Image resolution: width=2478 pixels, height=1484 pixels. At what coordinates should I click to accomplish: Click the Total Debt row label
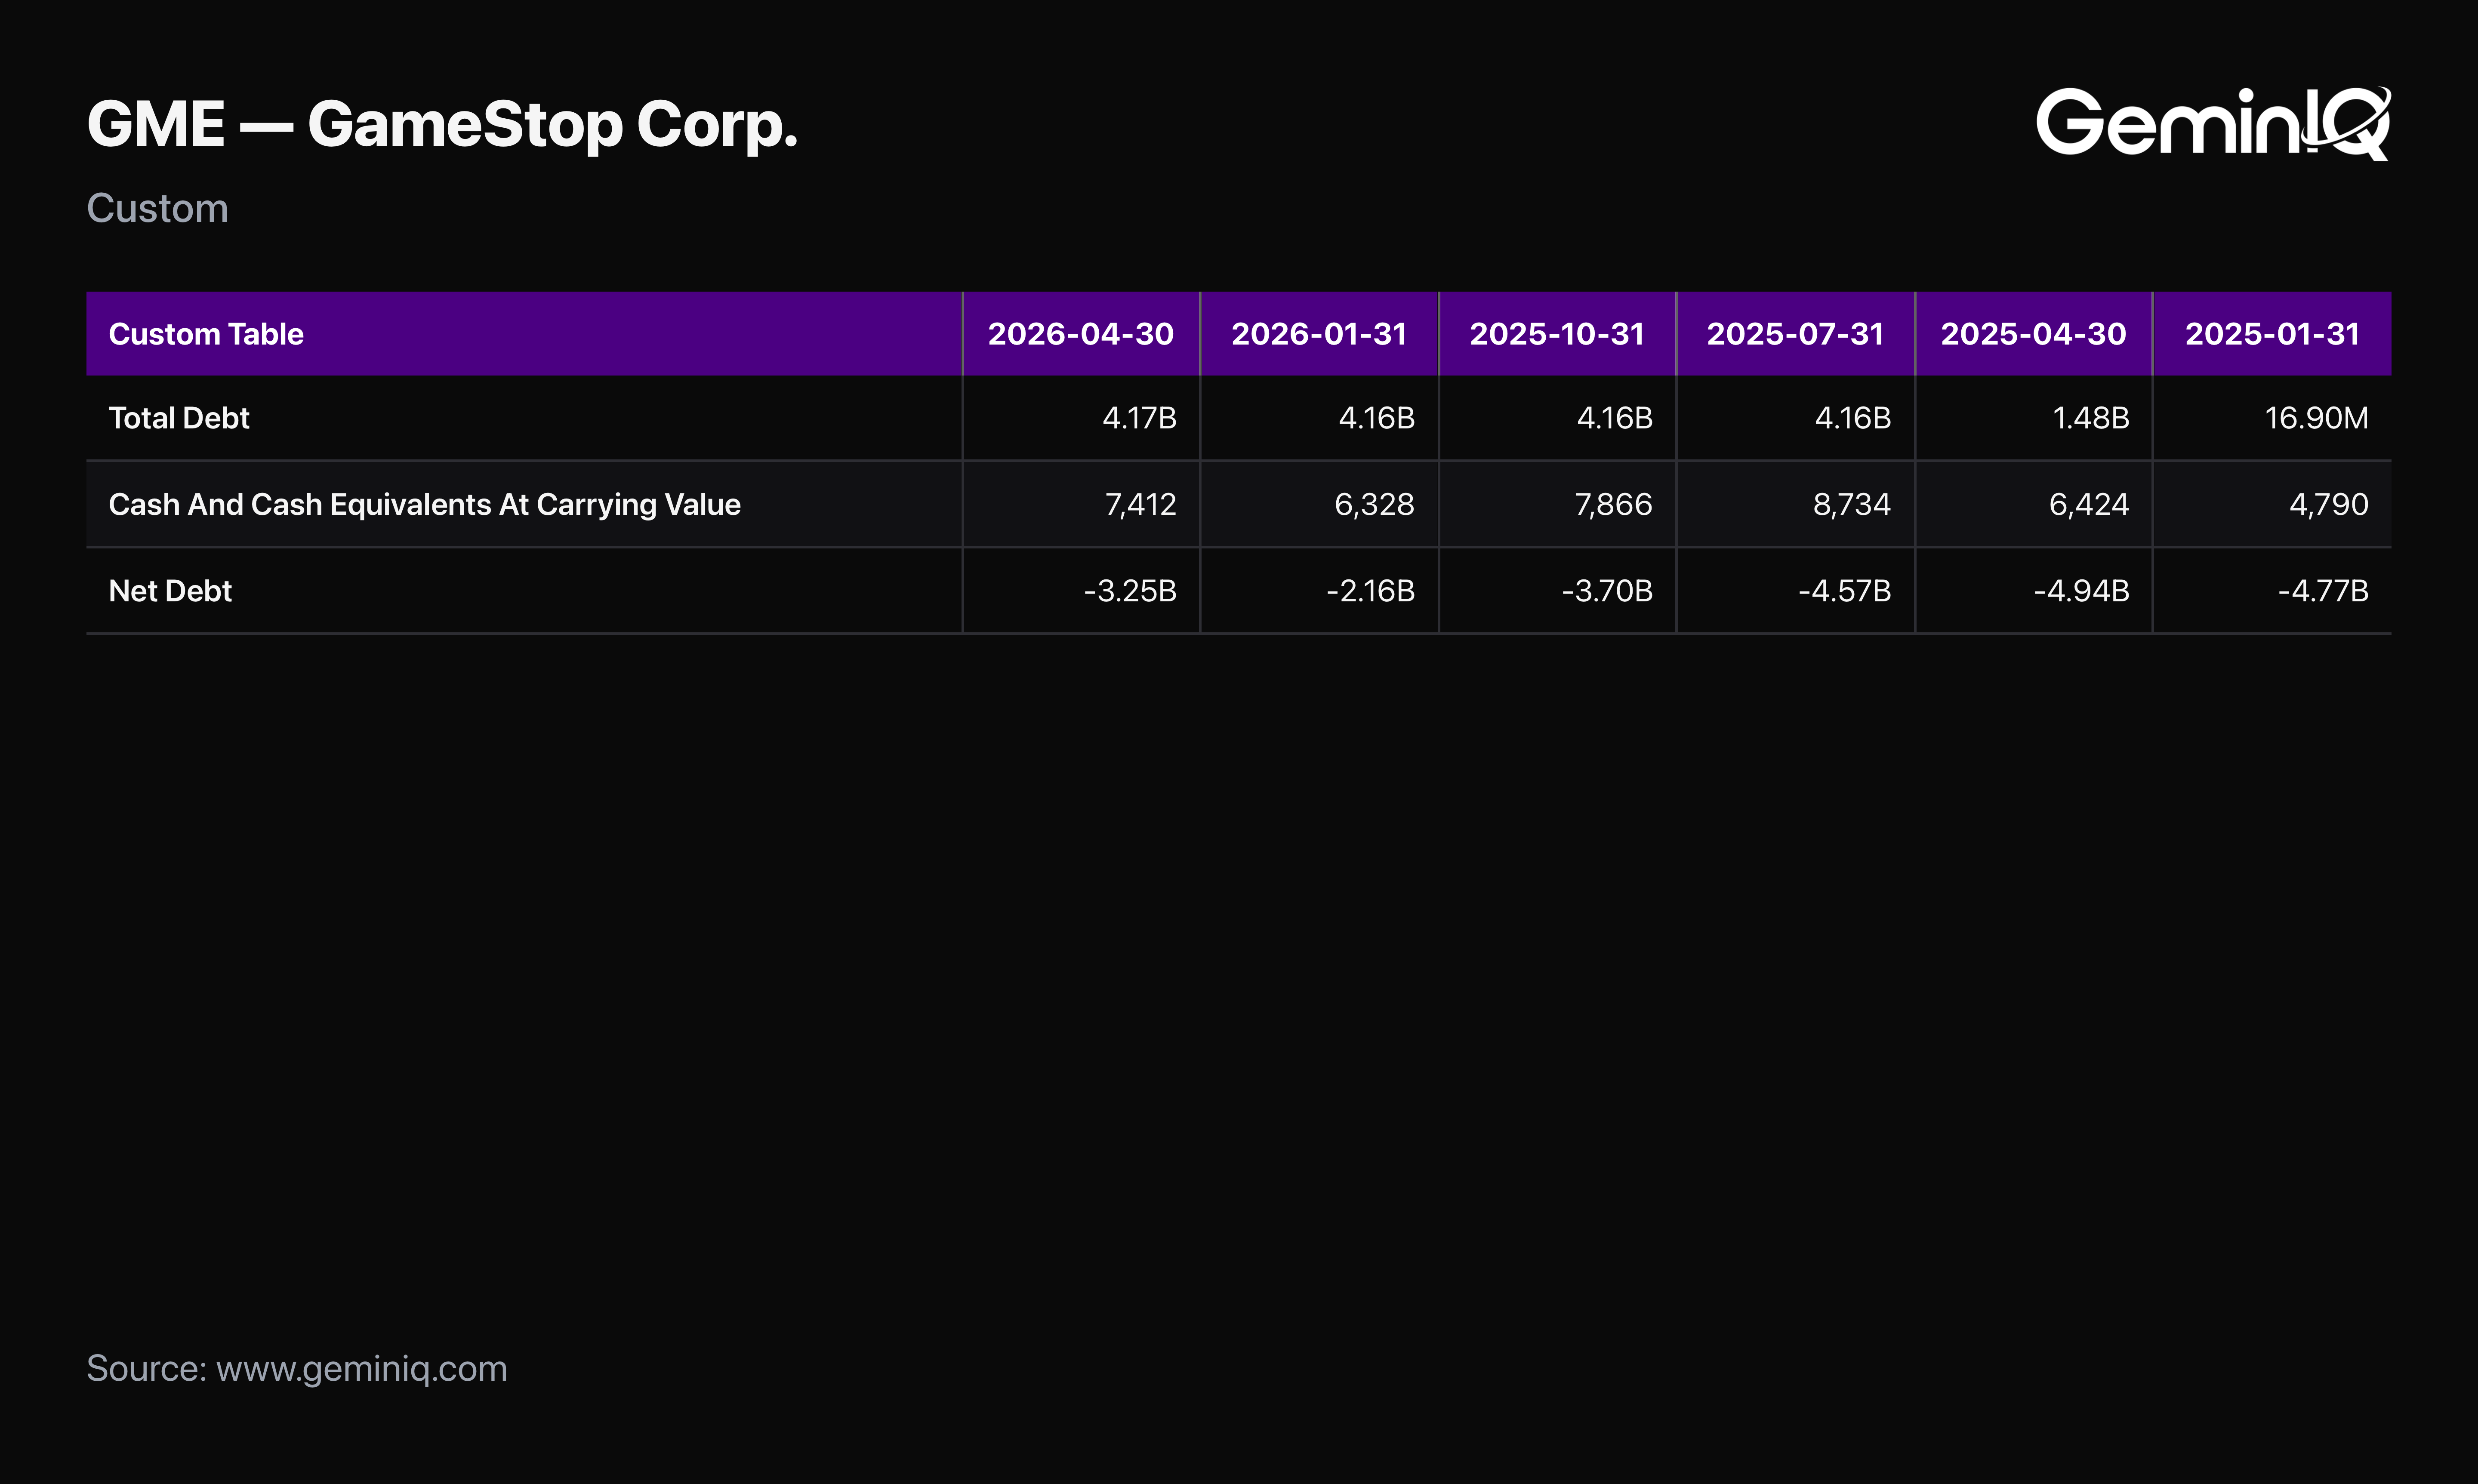point(179,418)
